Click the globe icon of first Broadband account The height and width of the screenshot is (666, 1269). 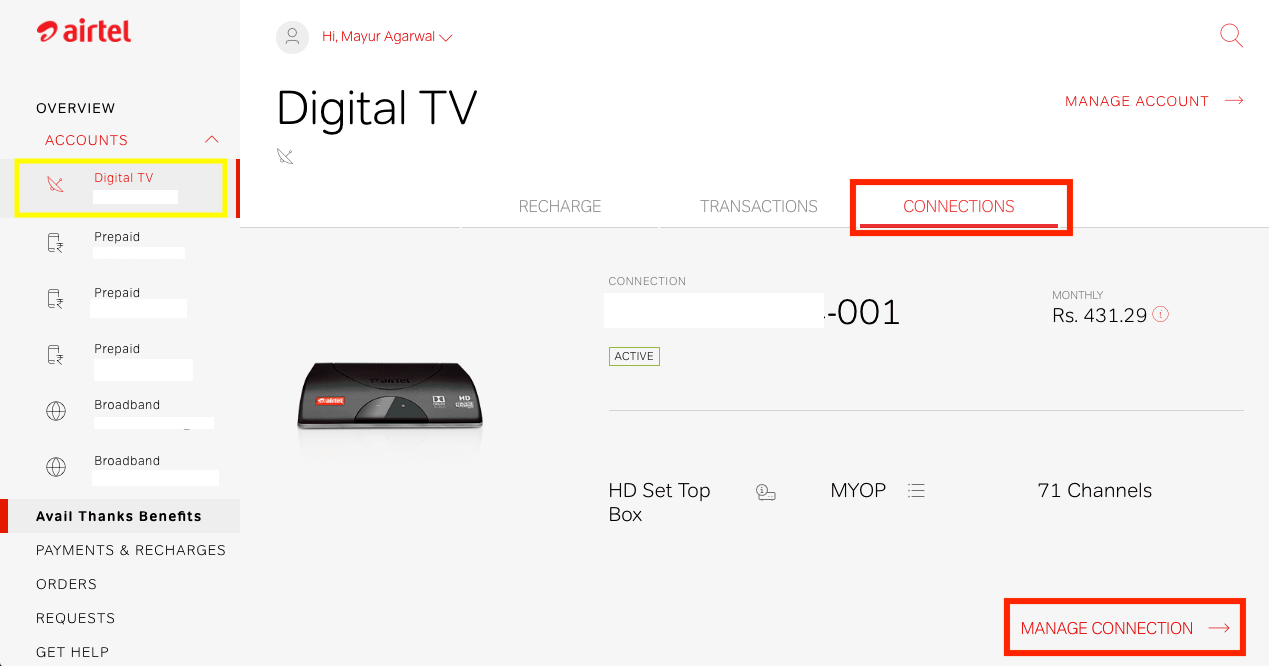(x=56, y=411)
